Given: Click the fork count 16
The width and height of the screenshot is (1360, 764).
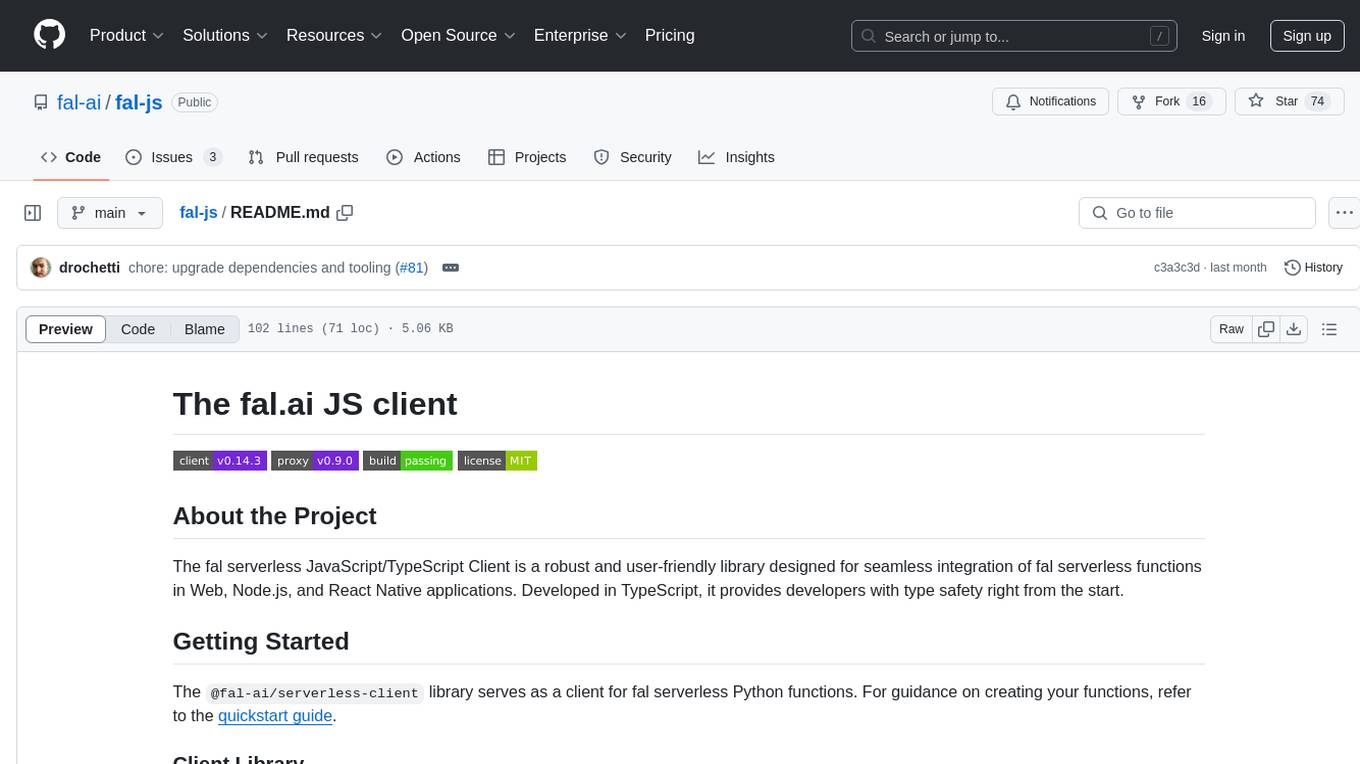Looking at the screenshot, I should (x=1199, y=101).
